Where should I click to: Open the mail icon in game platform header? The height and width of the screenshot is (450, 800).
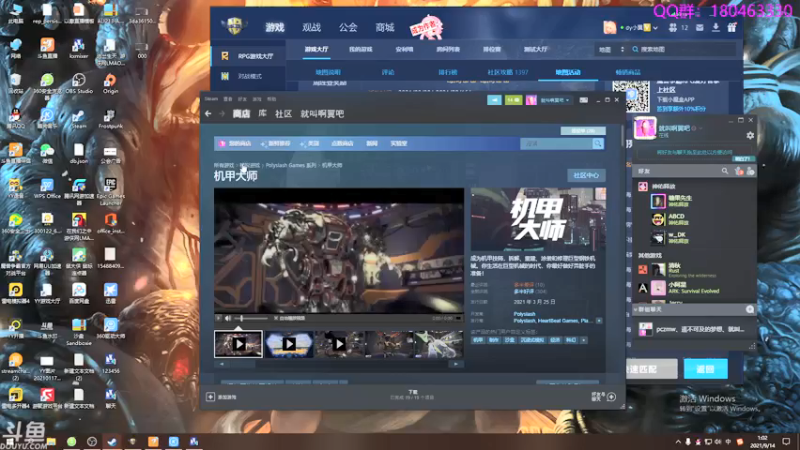[x=699, y=28]
